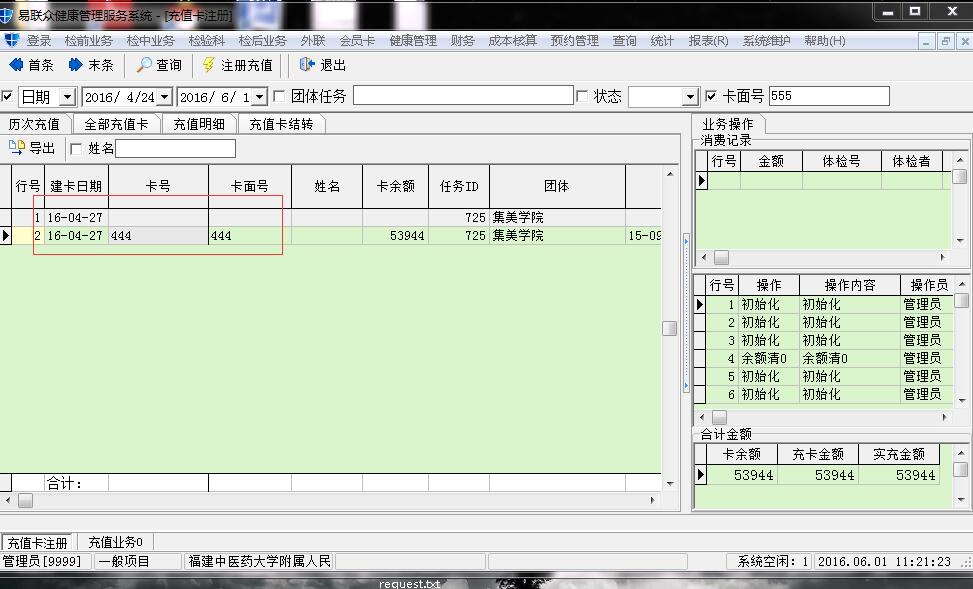This screenshot has width=973, height=589.
Task: Select the 业务操作 tab
Action: (x=727, y=124)
